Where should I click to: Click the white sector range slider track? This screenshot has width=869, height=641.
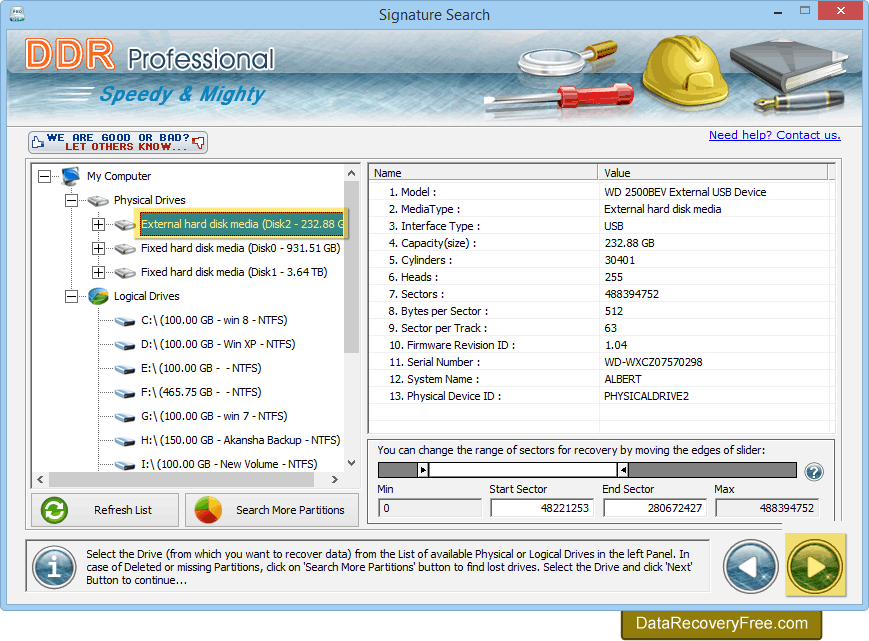pos(523,470)
